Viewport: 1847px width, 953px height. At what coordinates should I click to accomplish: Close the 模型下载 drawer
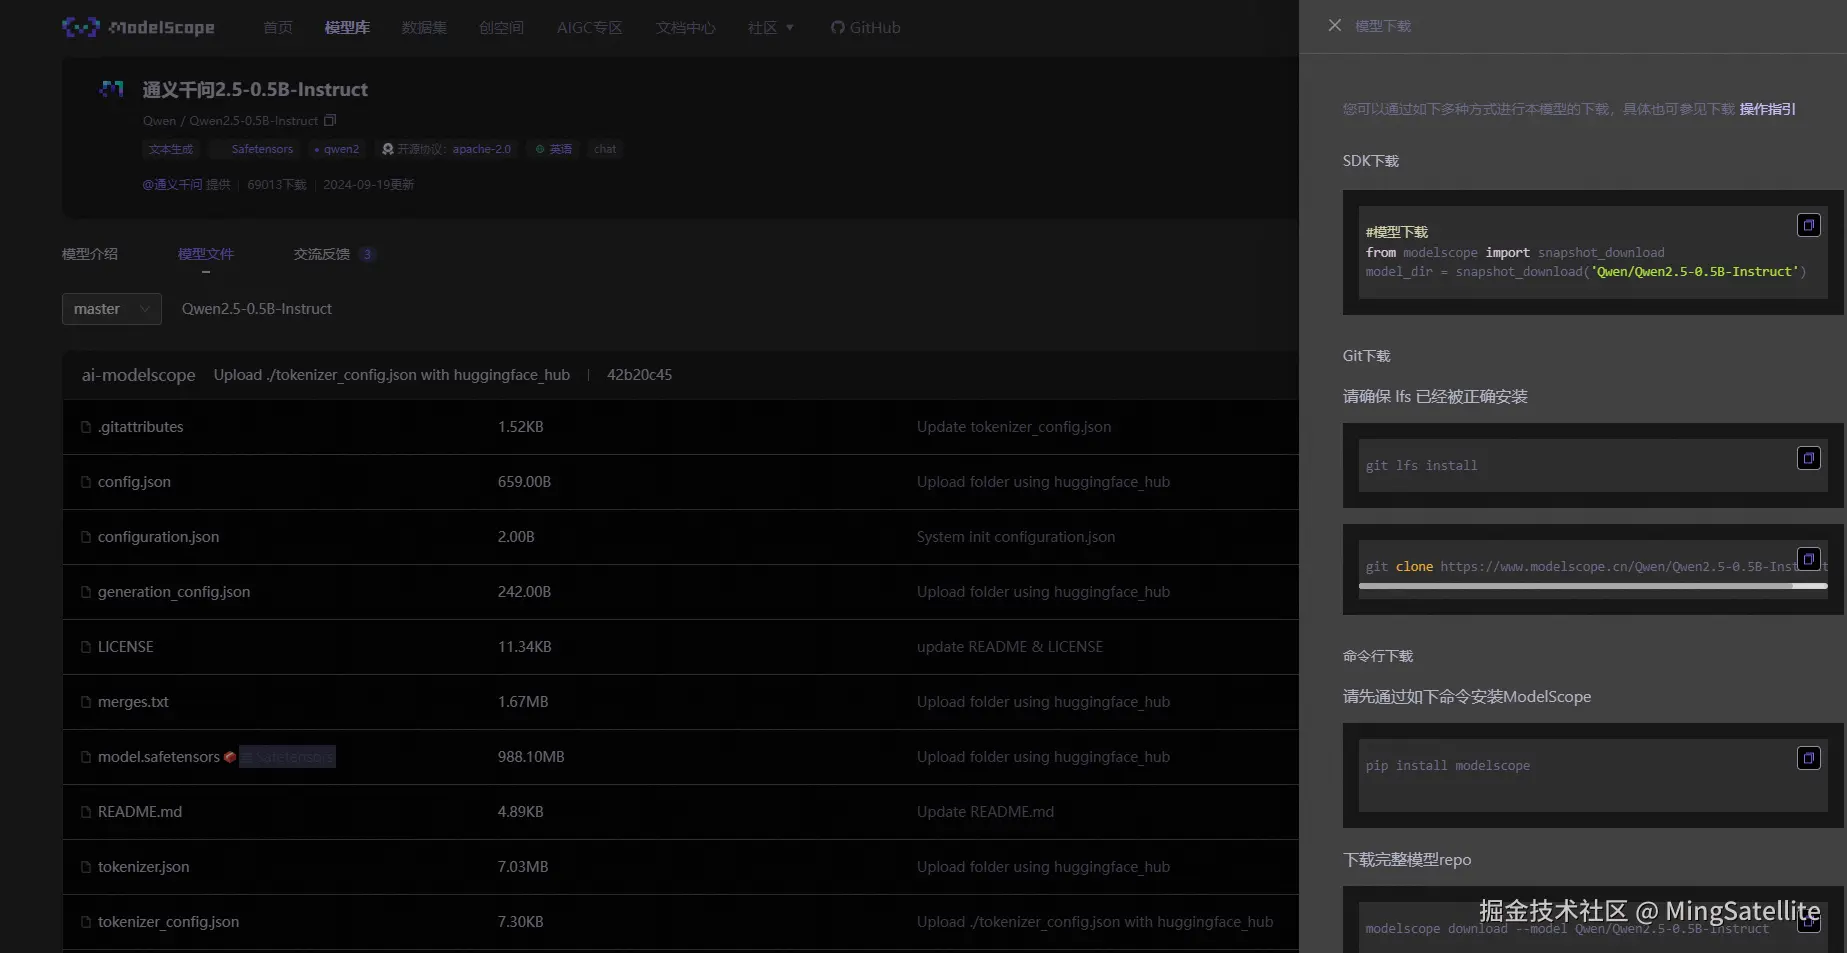tap(1335, 25)
